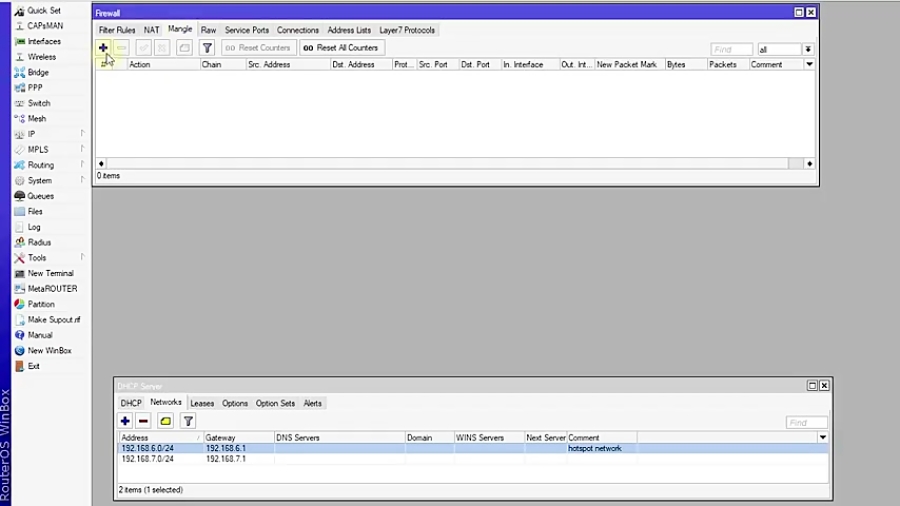Open Manual from sidebar
This screenshot has height=506, width=900.
click(x=40, y=335)
